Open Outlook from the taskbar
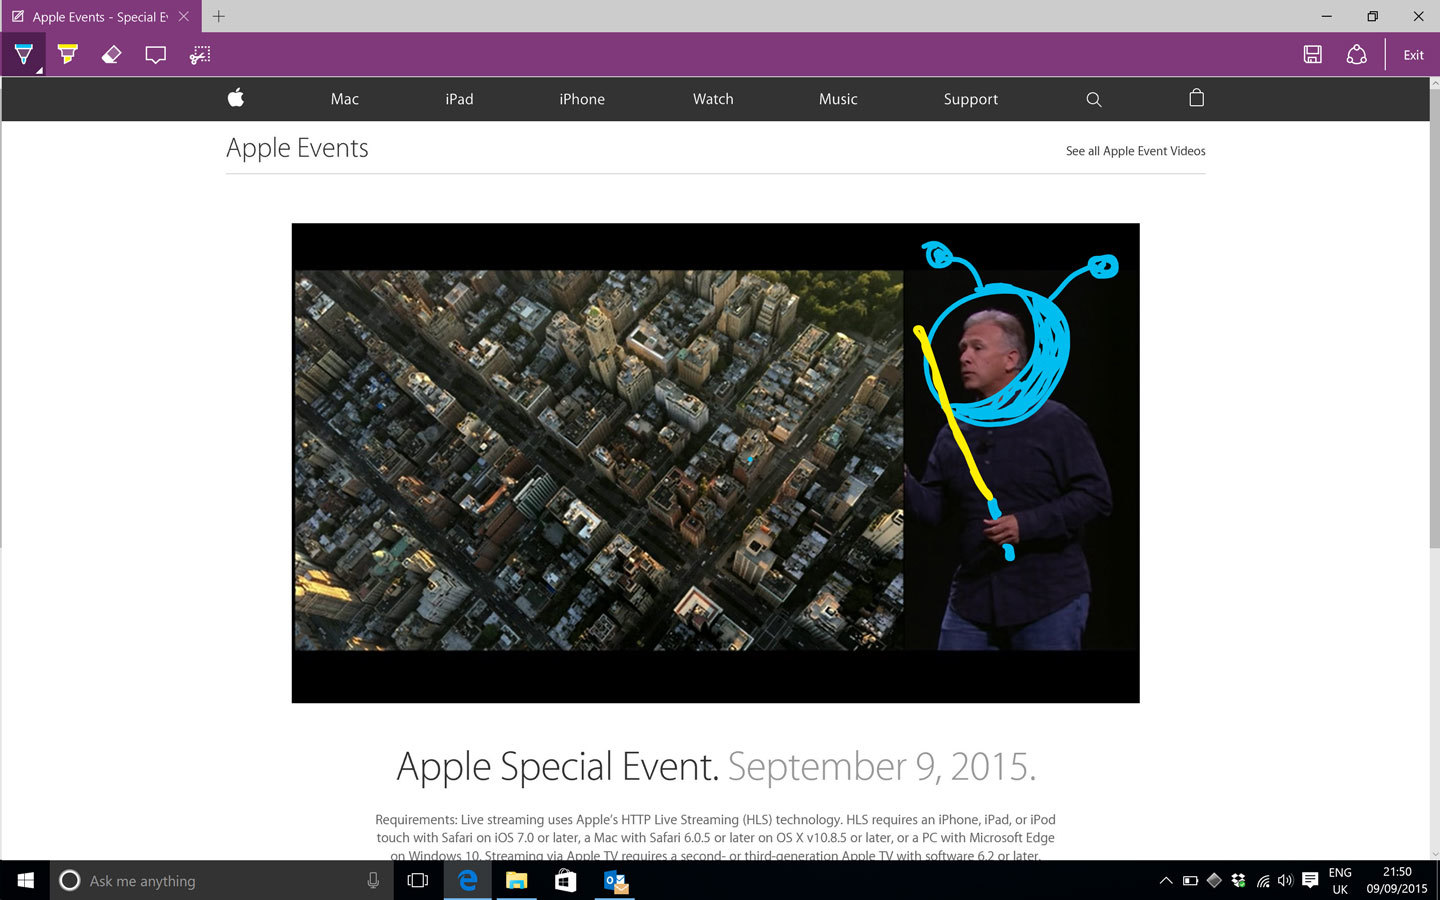 point(614,880)
